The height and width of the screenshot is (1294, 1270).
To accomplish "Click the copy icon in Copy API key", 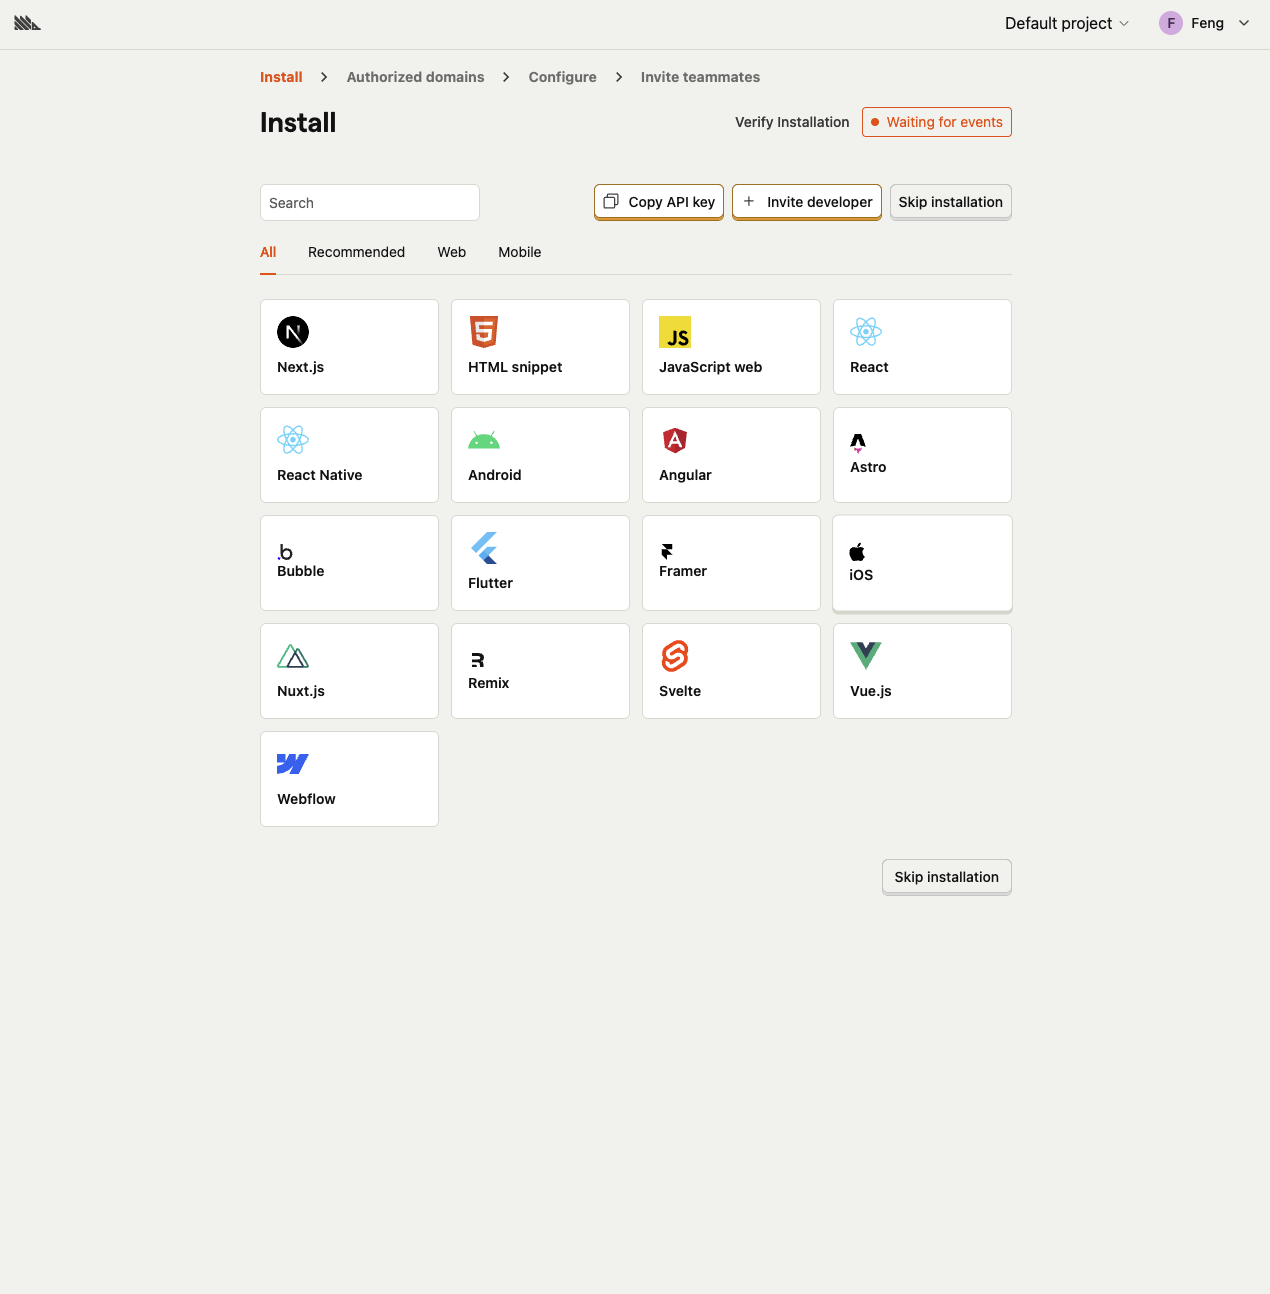I will coord(611,201).
